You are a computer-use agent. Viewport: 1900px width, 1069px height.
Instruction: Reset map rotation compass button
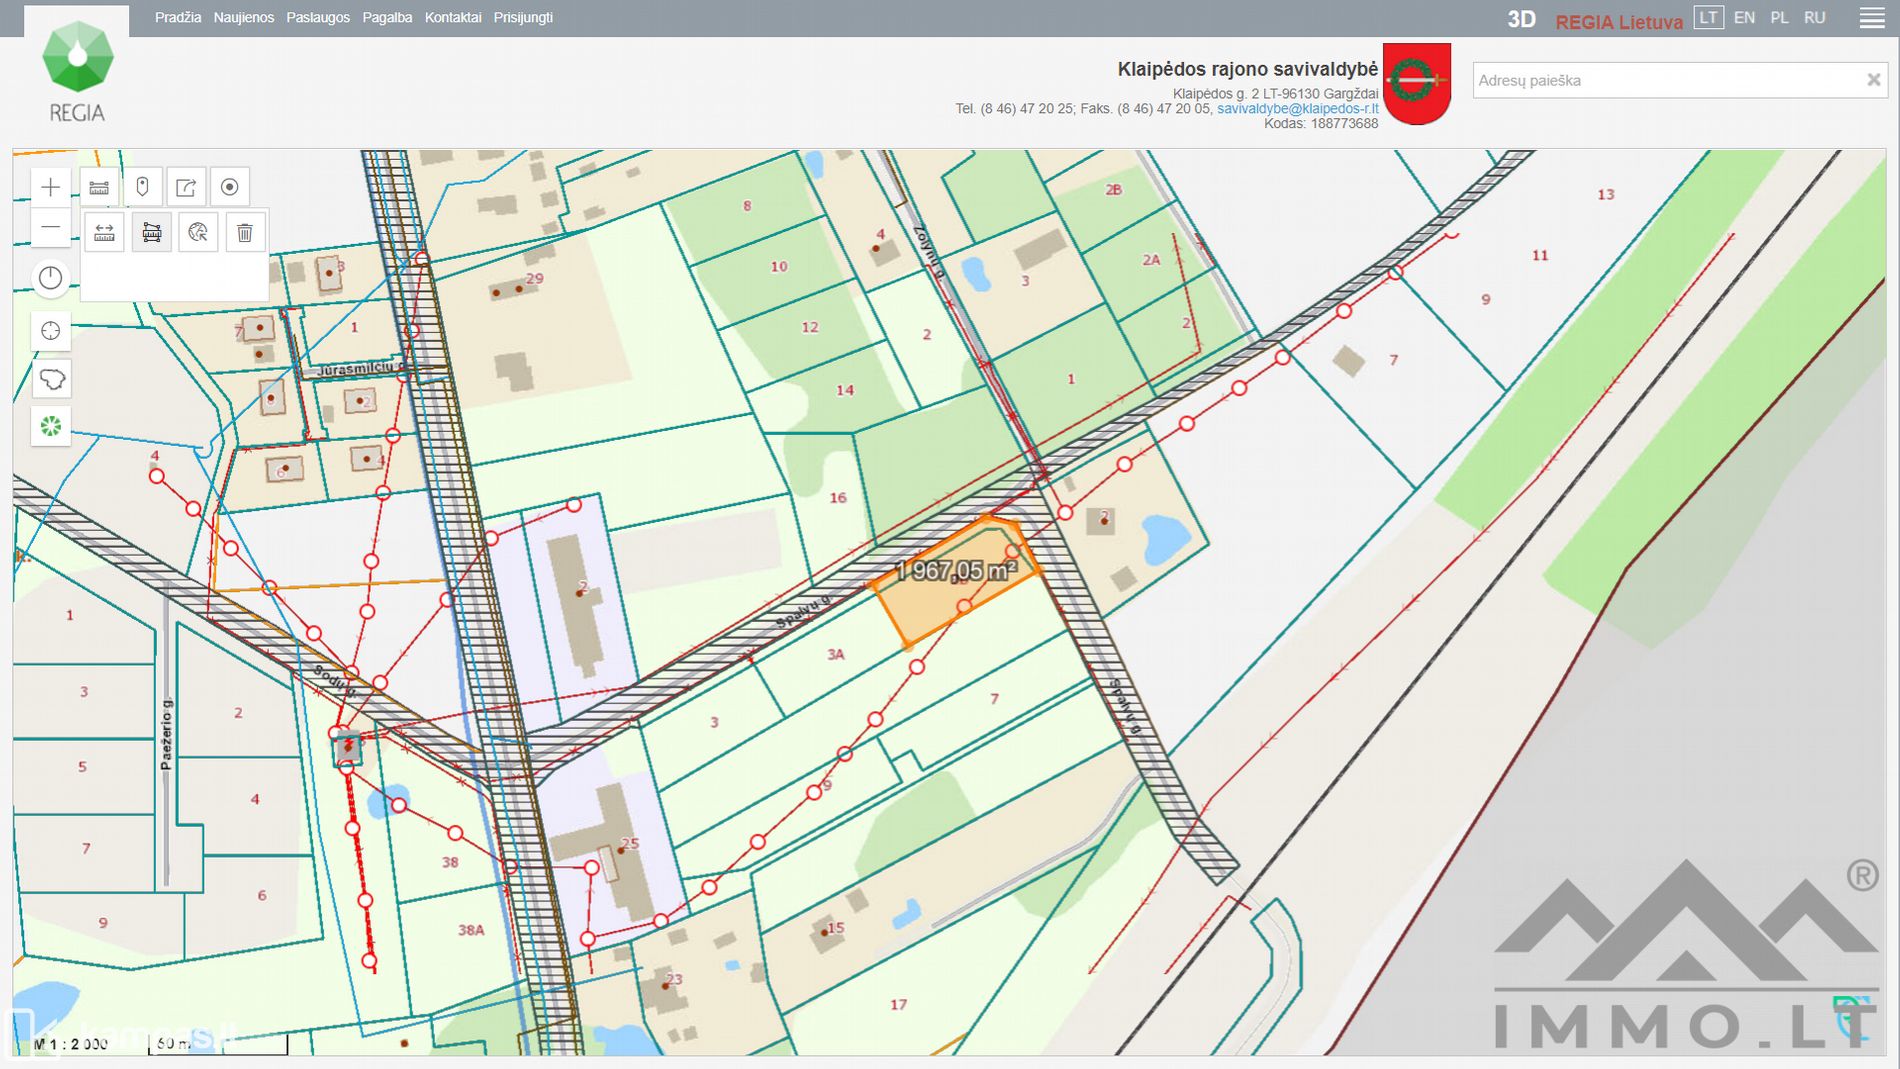[51, 278]
